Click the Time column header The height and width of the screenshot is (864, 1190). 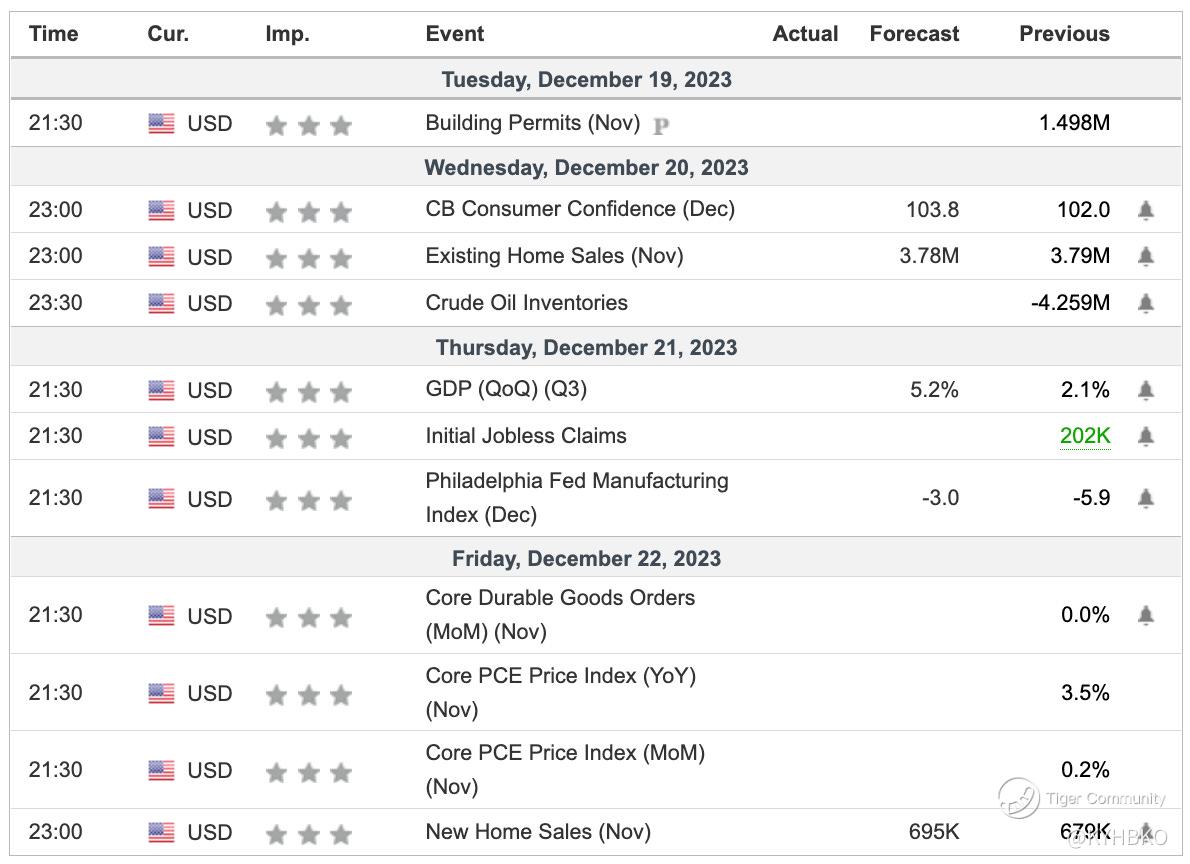pos(53,34)
